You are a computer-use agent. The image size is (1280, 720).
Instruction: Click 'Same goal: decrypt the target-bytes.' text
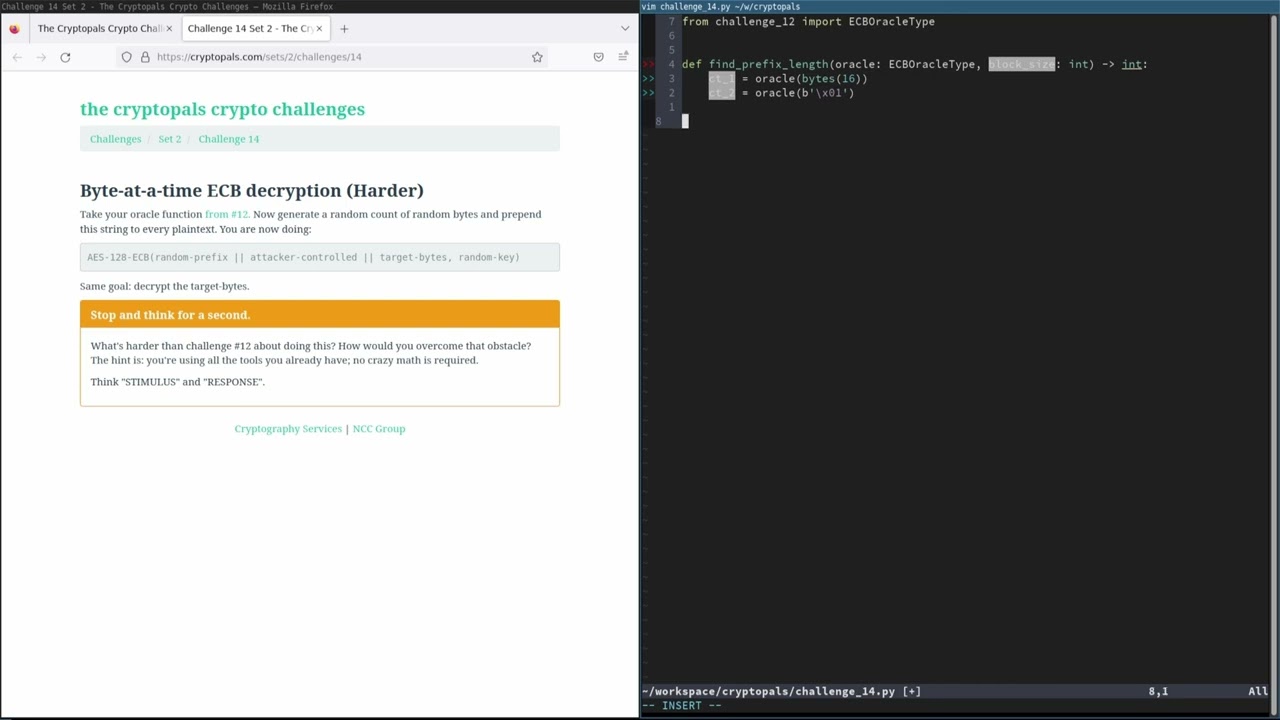coord(164,286)
